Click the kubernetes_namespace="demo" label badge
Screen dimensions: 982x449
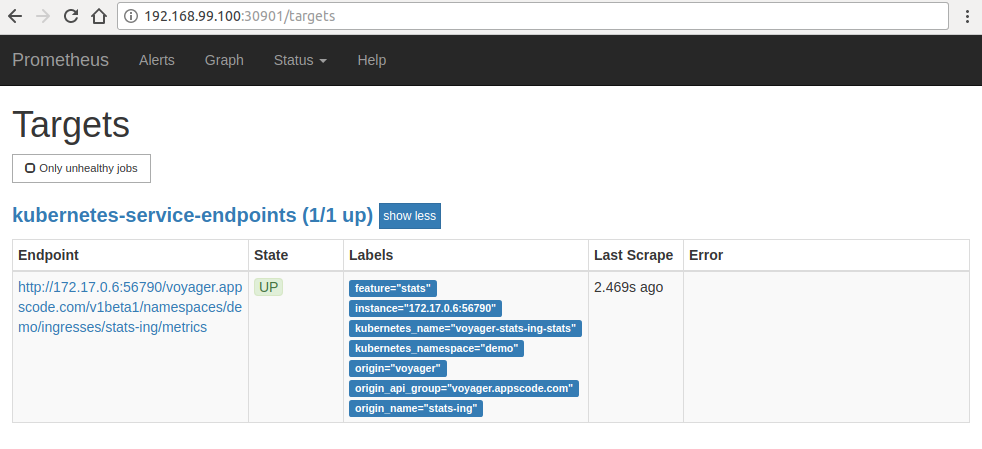436,348
